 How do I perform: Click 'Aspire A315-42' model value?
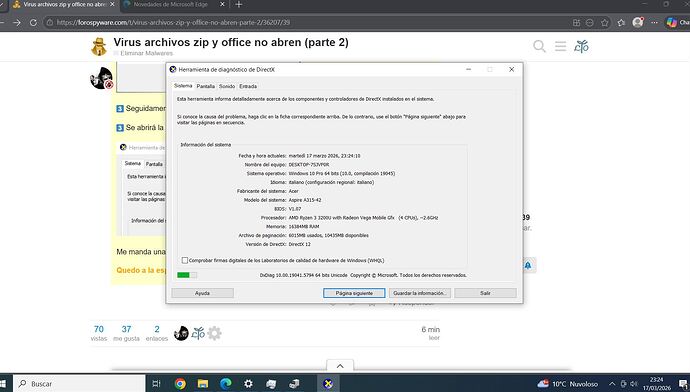(305, 200)
